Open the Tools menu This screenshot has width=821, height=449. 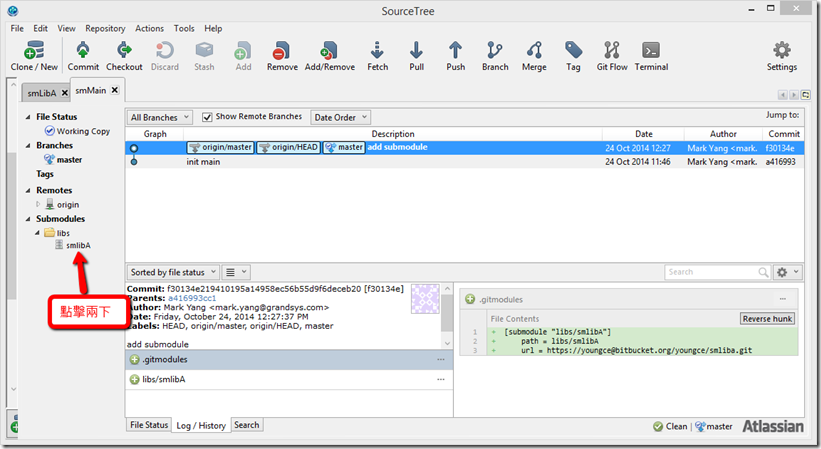184,28
